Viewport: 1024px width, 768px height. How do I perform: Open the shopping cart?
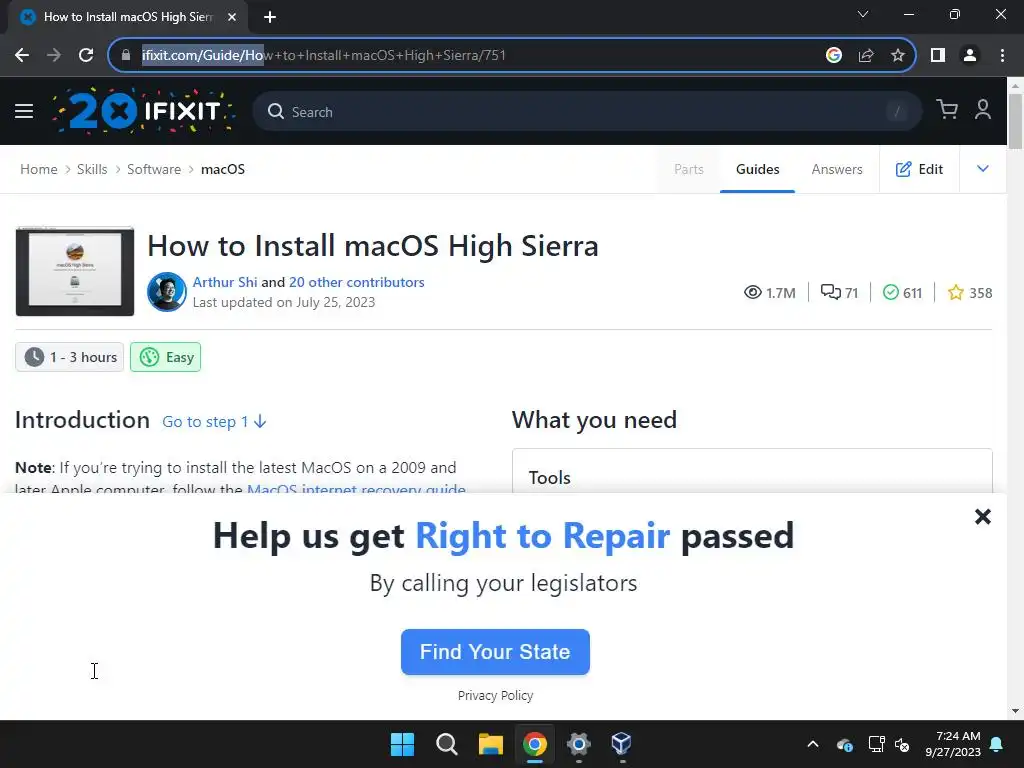pyautogui.click(x=947, y=110)
